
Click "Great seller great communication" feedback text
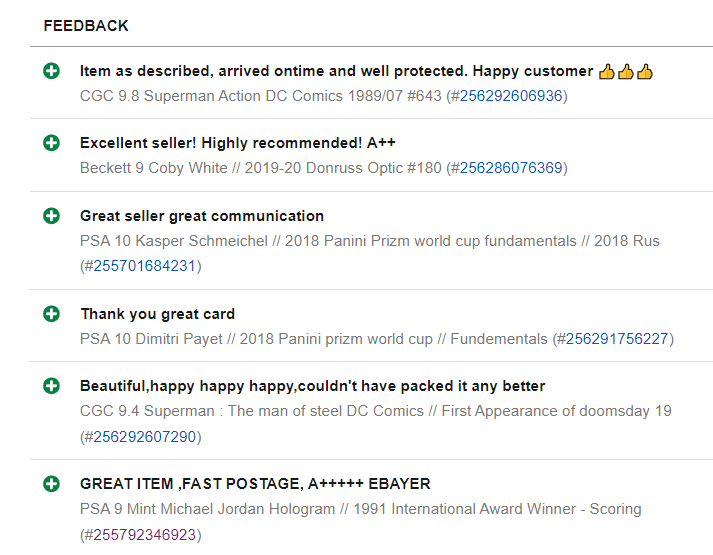pyautogui.click(x=202, y=216)
